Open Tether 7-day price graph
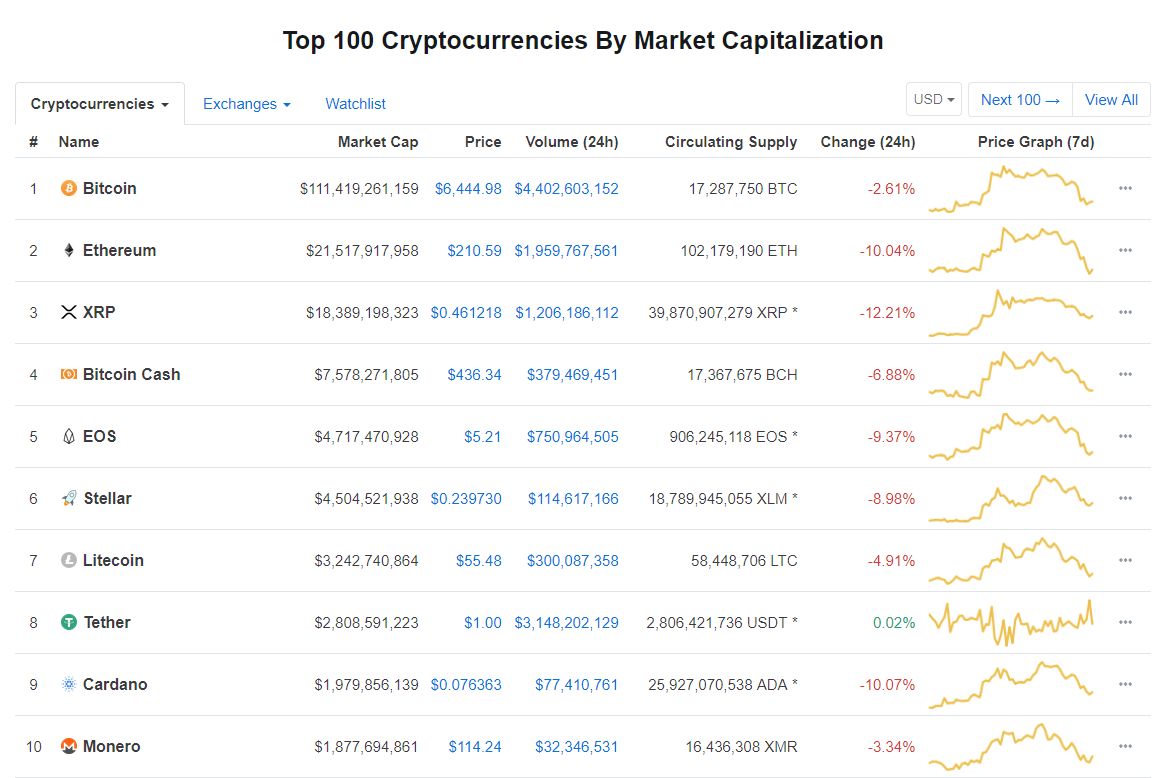 tap(1011, 622)
